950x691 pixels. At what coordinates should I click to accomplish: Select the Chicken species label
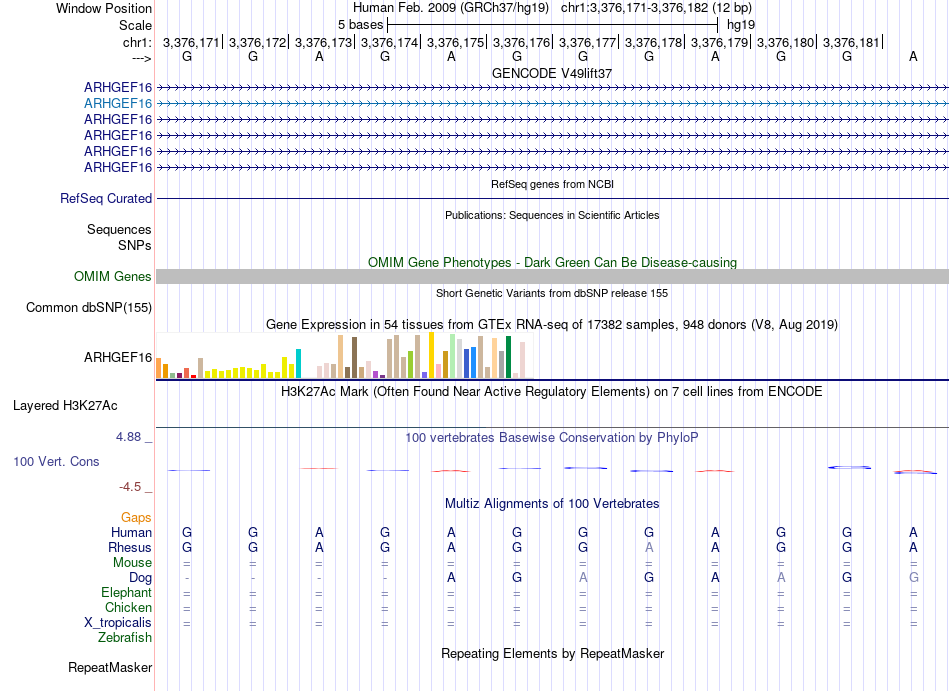coord(128,607)
